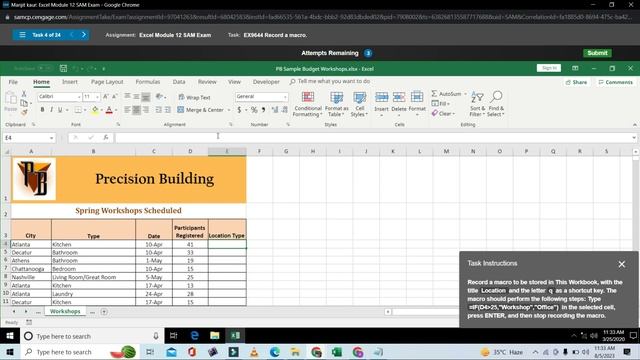
Task: Click the Copy icon in Clipboard group
Action: [24, 103]
